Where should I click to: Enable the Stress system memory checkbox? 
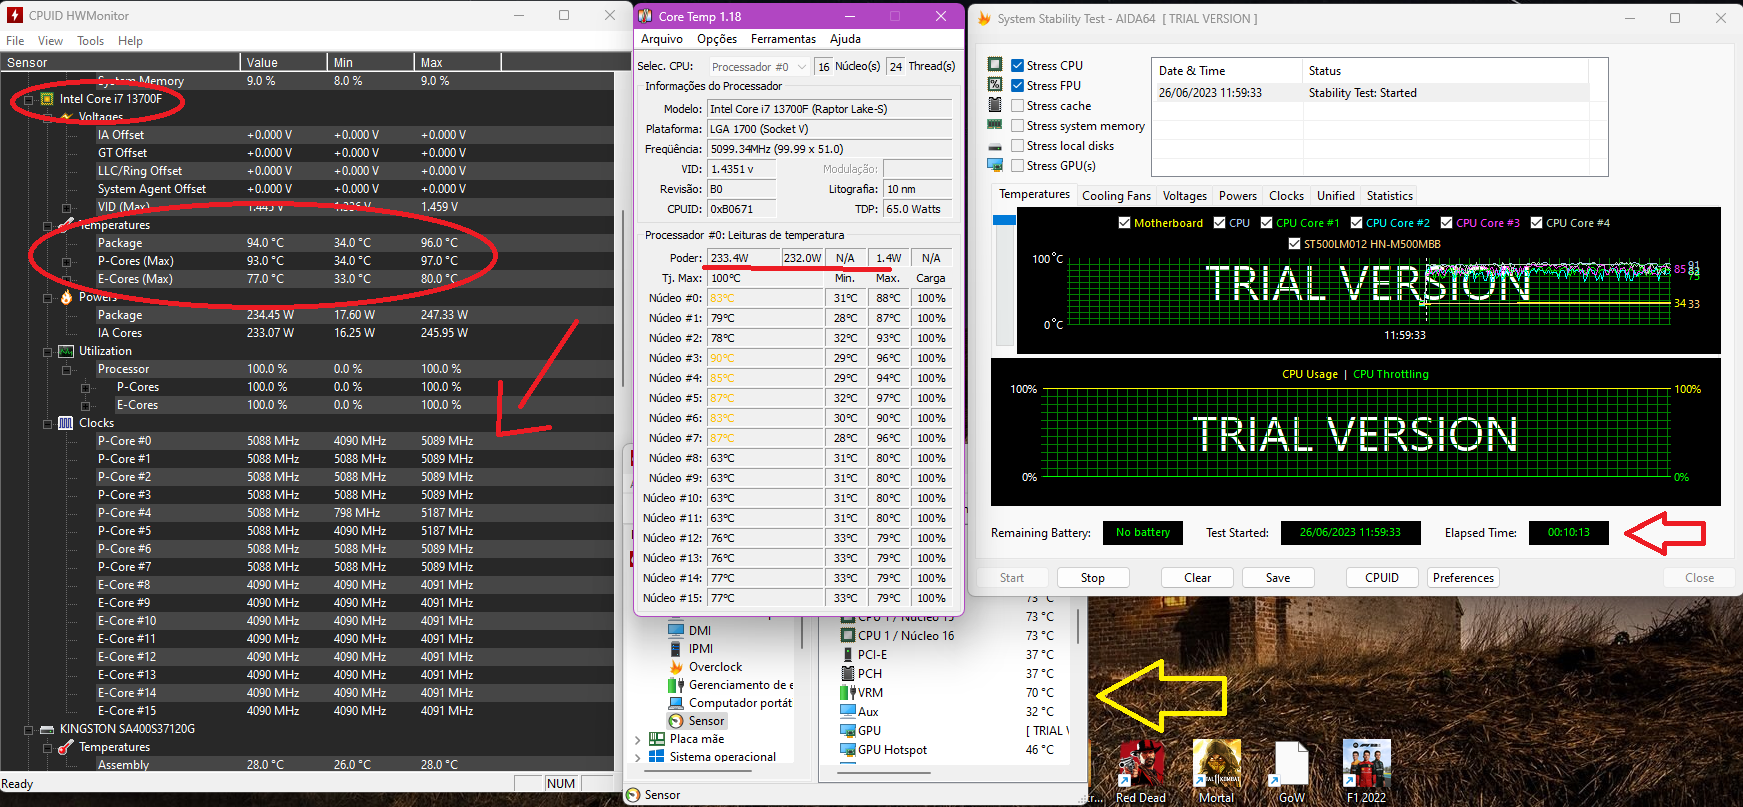pyautogui.click(x=1017, y=125)
